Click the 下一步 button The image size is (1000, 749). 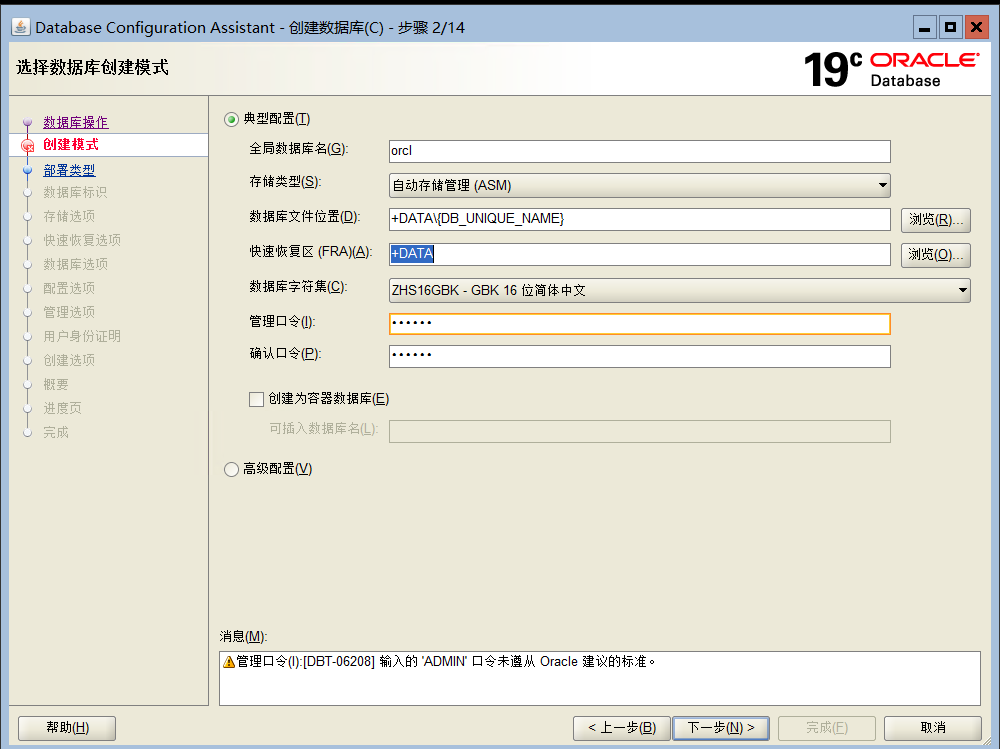721,728
